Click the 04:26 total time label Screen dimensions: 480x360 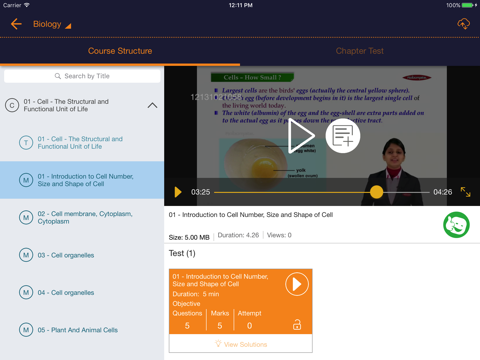(x=443, y=192)
